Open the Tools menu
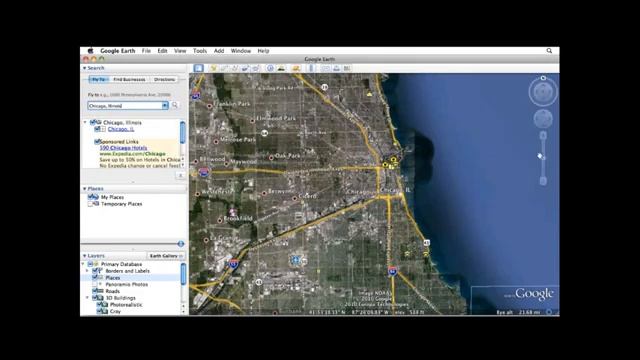This screenshot has width=640, height=360. [200, 51]
